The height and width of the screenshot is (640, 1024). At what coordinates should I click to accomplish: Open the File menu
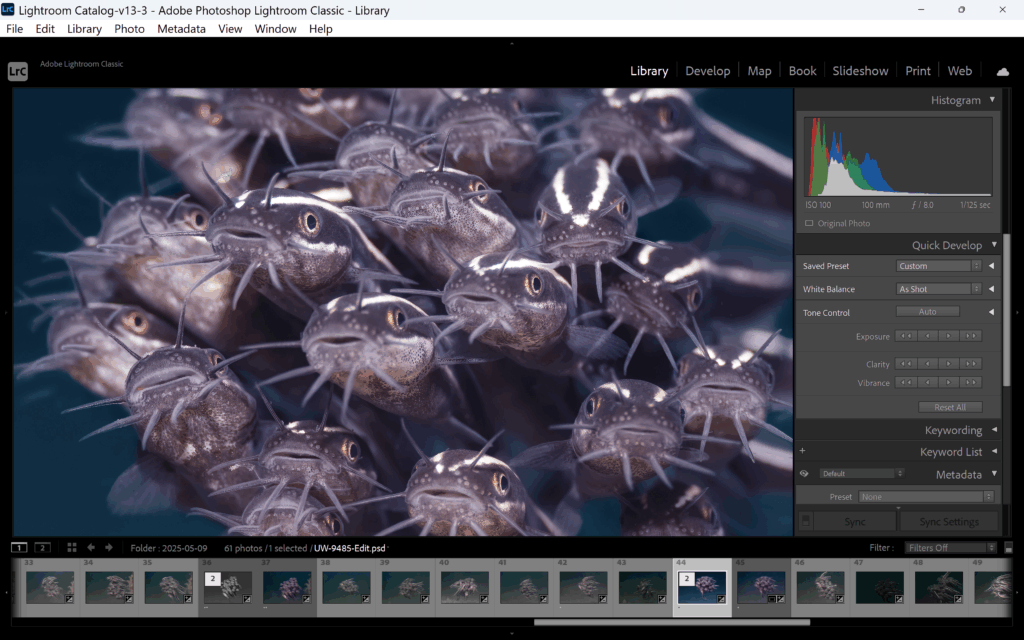tap(14, 29)
